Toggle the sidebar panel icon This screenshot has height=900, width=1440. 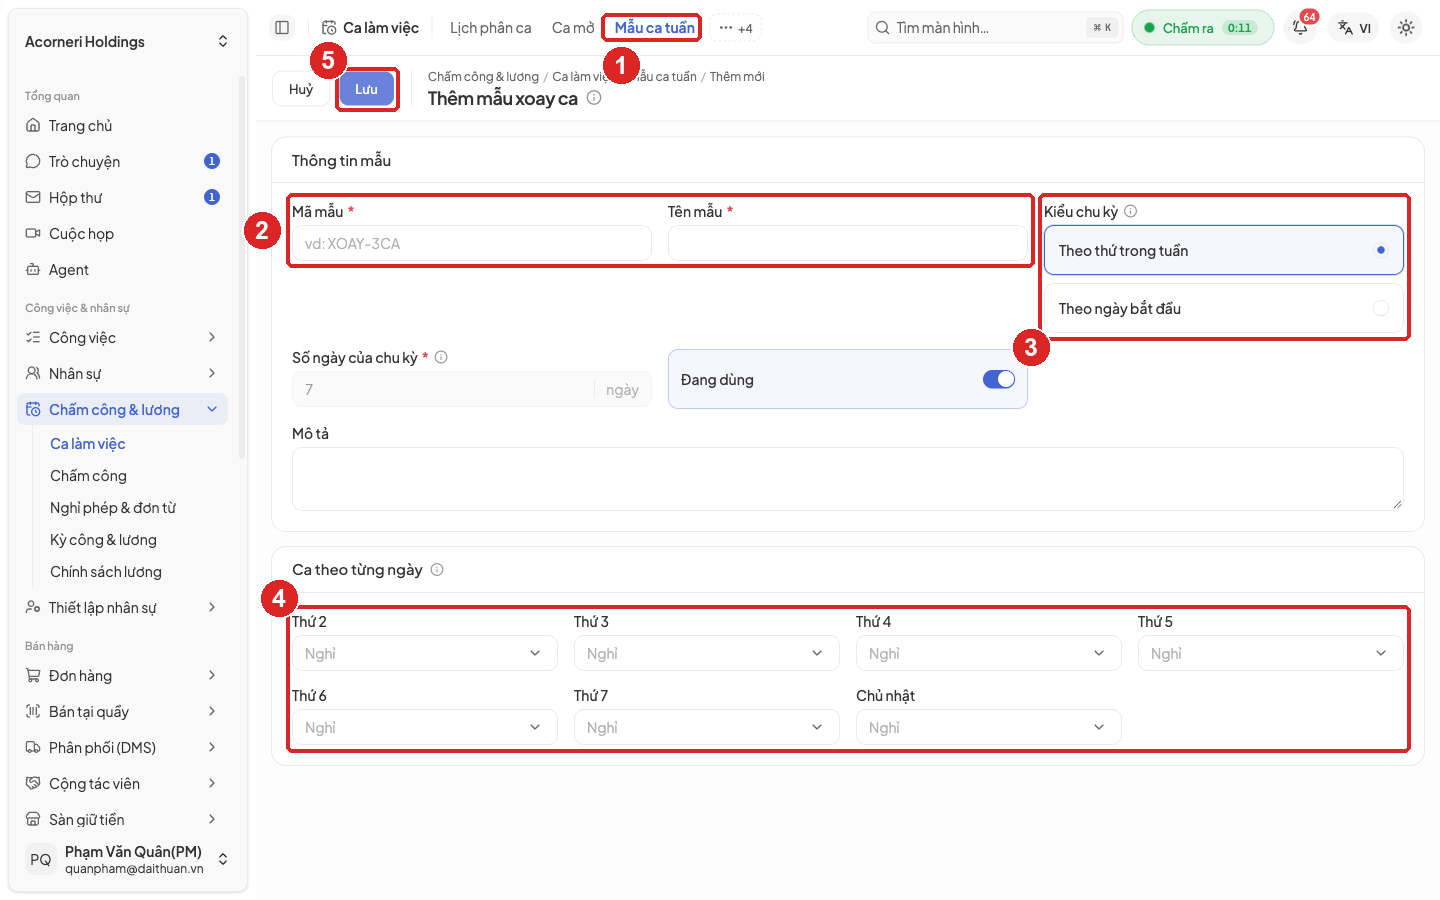click(282, 28)
